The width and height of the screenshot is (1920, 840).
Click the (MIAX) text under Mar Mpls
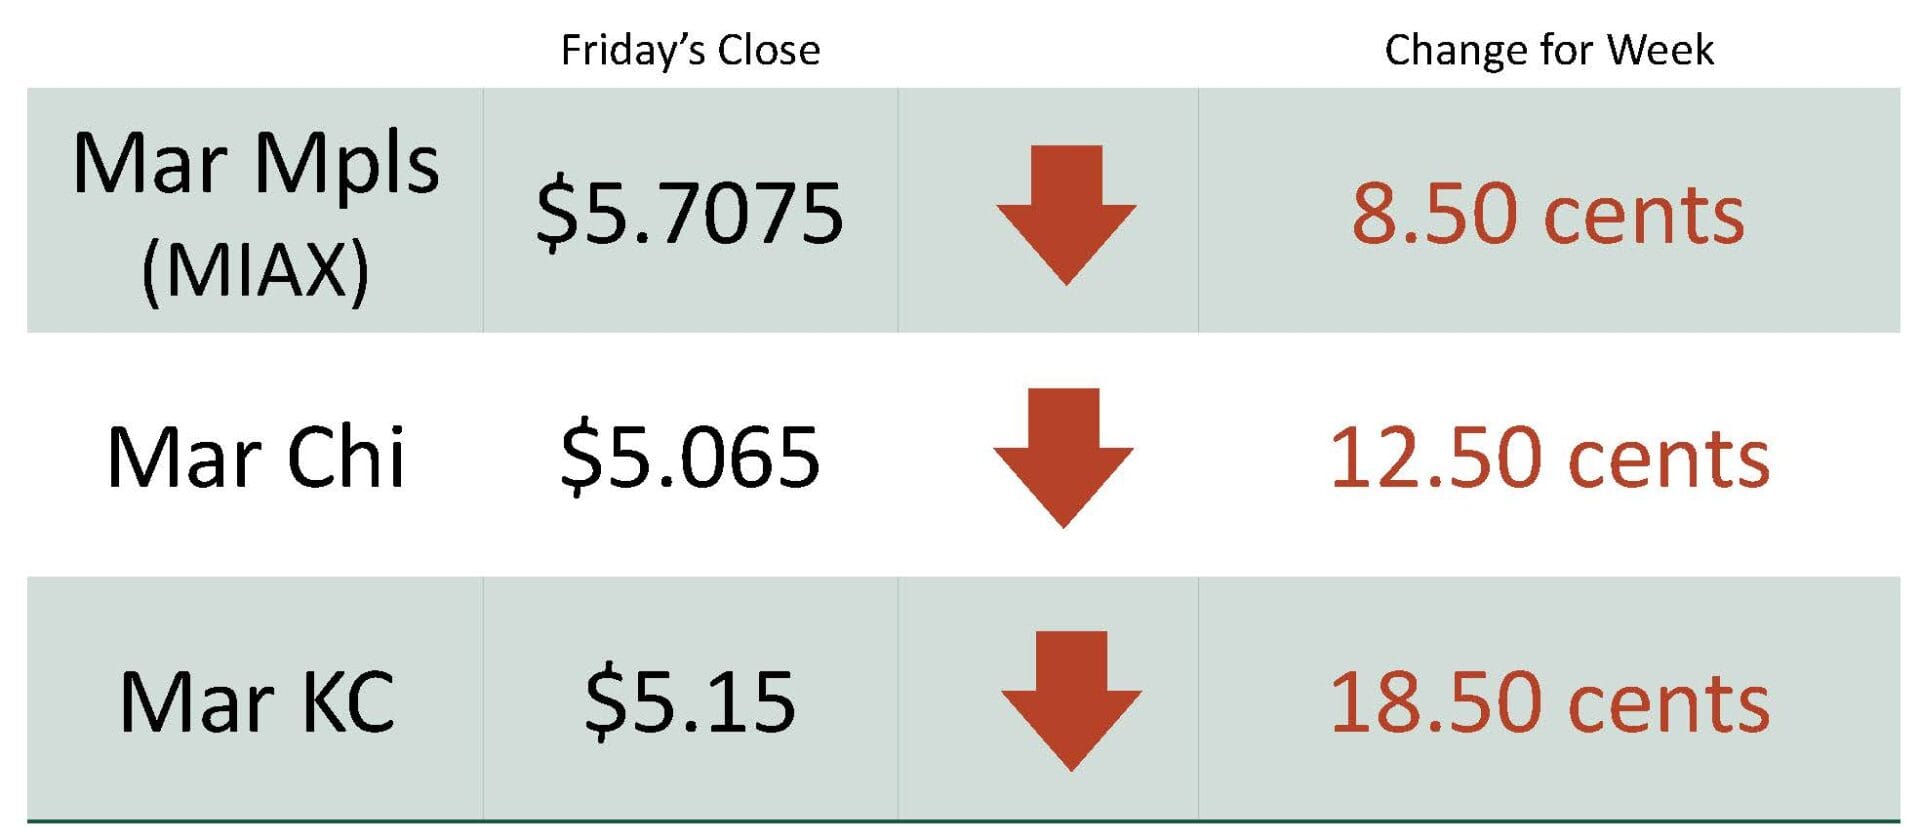click(x=256, y=270)
